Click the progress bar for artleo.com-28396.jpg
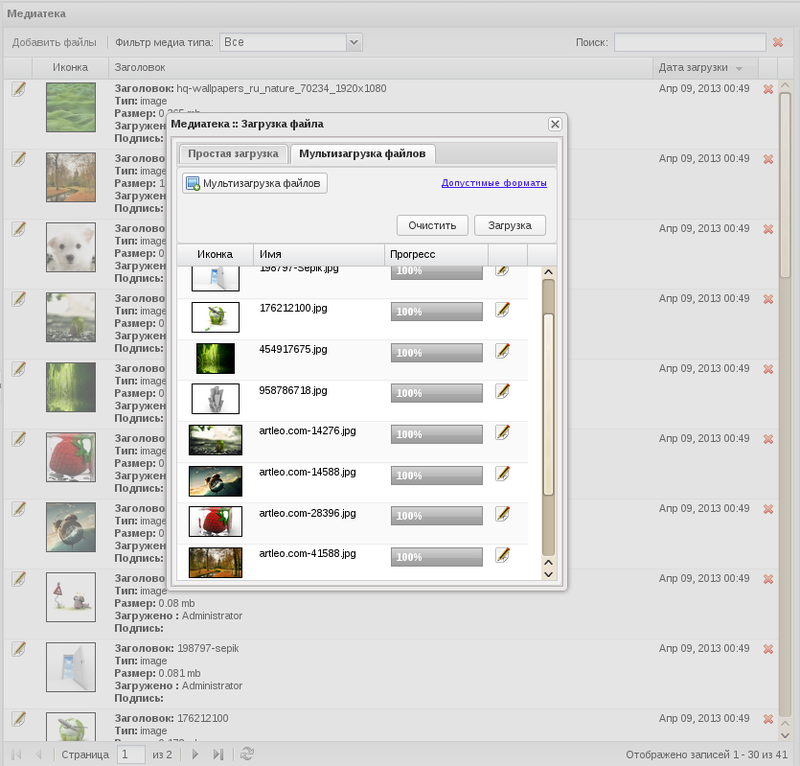 435,516
